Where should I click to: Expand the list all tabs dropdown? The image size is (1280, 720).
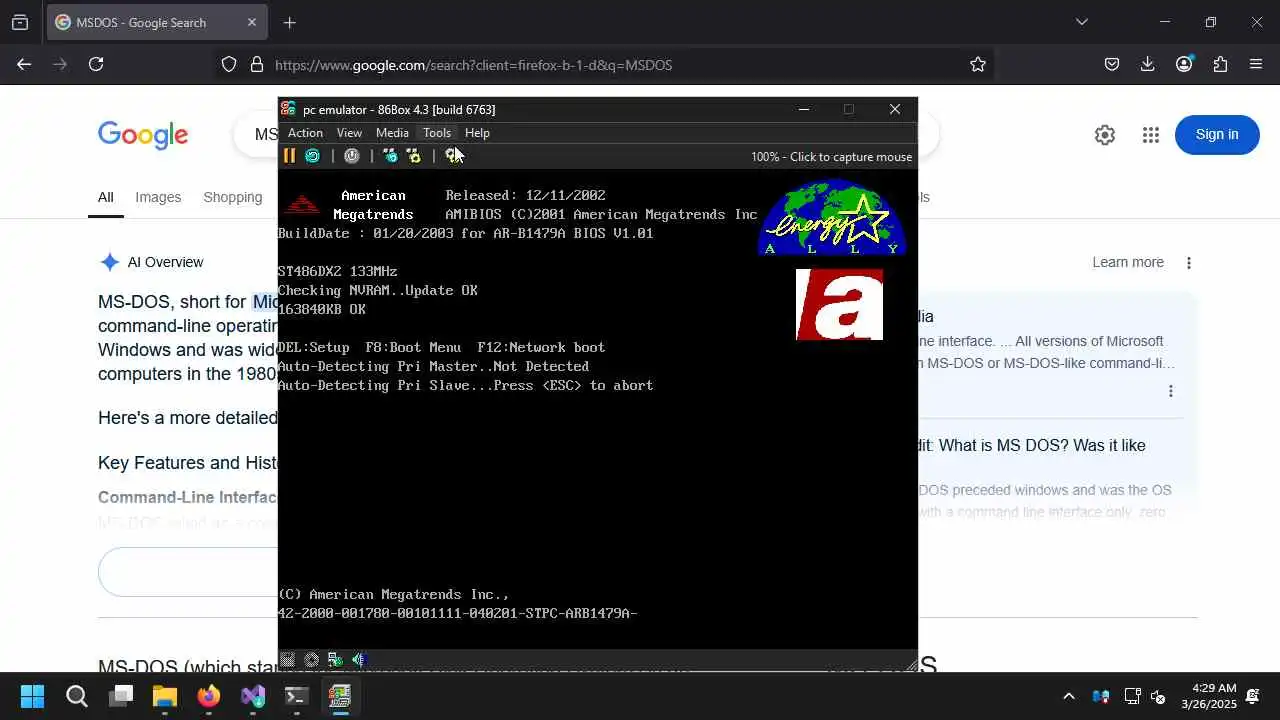pyautogui.click(x=1081, y=22)
